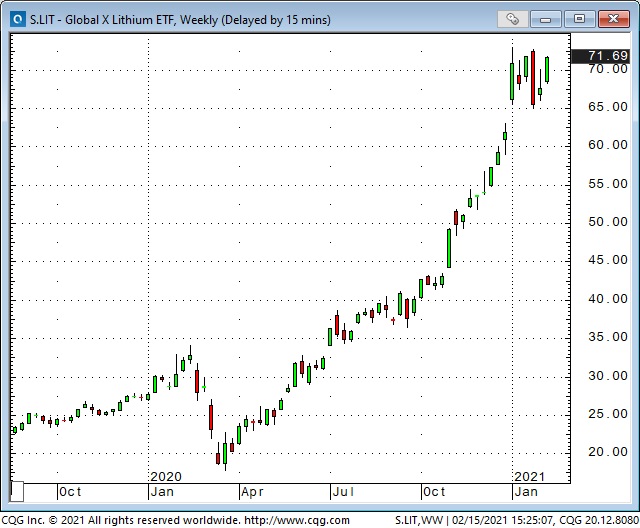640x528 pixels.
Task: Click the 65.00 price axis label
Action: click(x=608, y=107)
